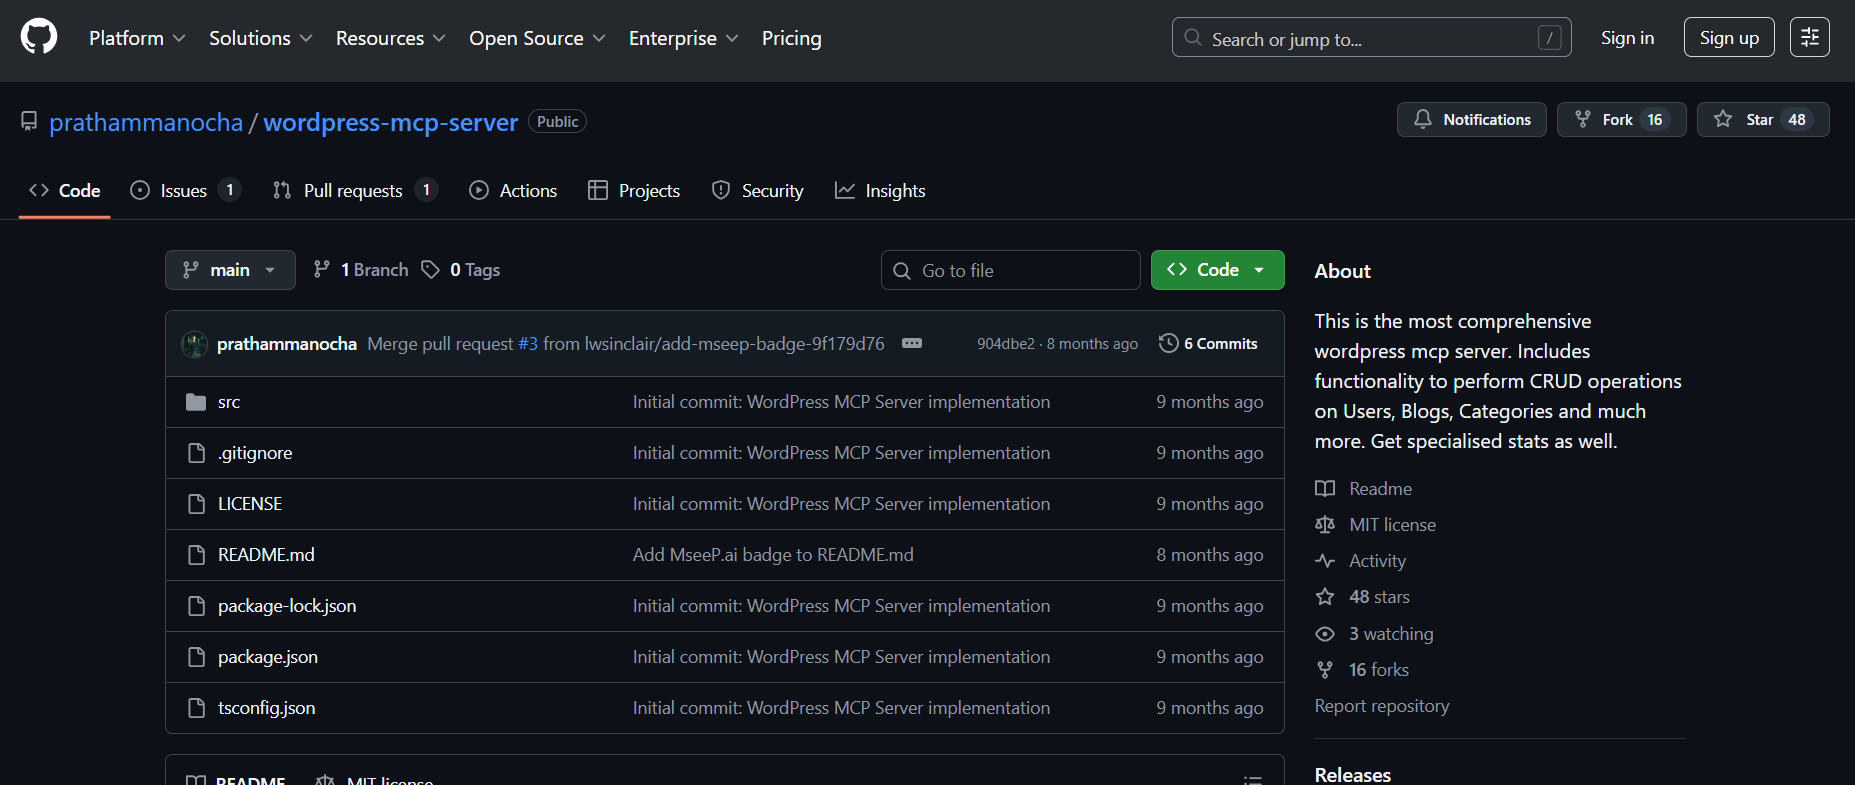Expand the Solutions menu
This screenshot has height=785, width=1855.
[x=260, y=38]
